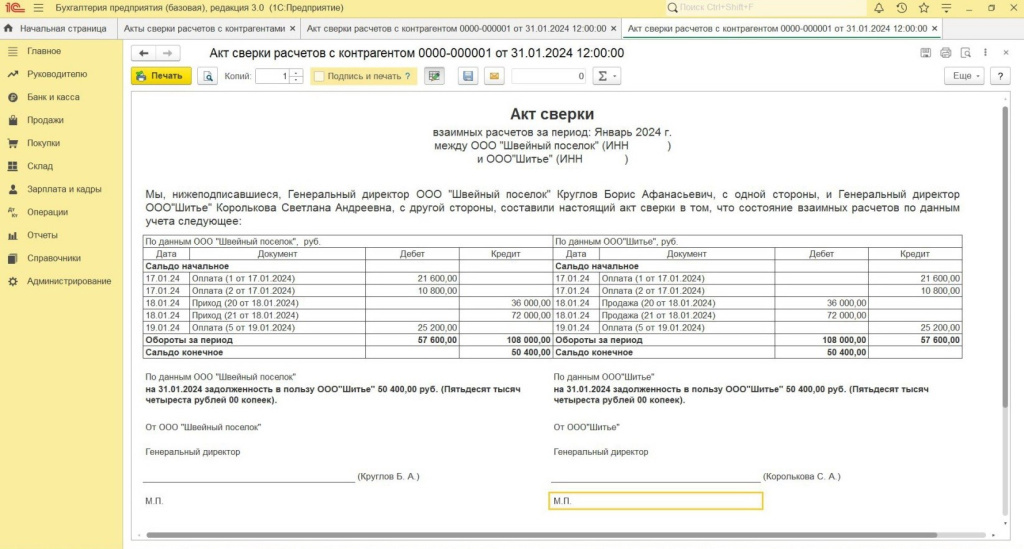Click the help question mark button

pyautogui.click(x=999, y=76)
